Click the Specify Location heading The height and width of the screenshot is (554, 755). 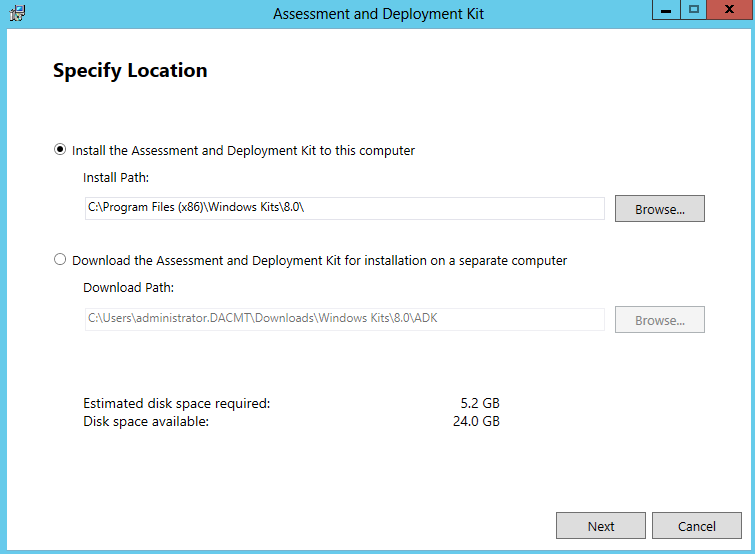[x=130, y=71]
